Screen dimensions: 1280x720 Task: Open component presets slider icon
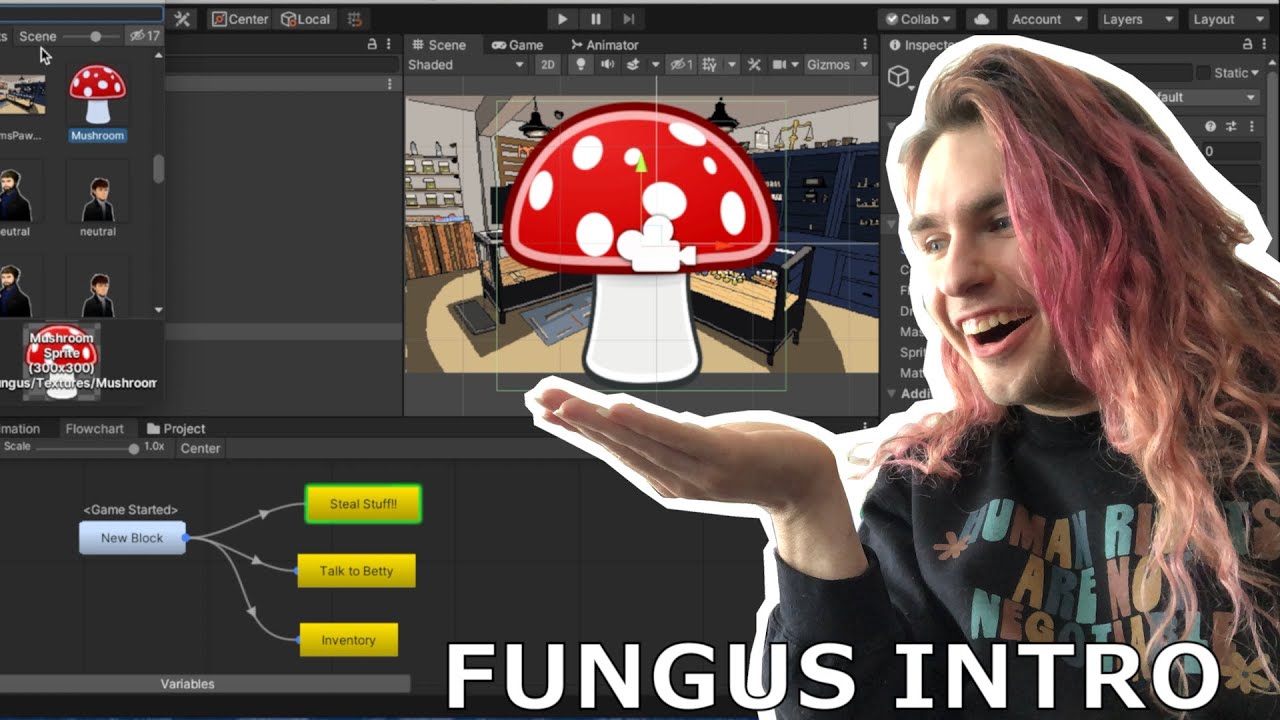pos(1231,126)
